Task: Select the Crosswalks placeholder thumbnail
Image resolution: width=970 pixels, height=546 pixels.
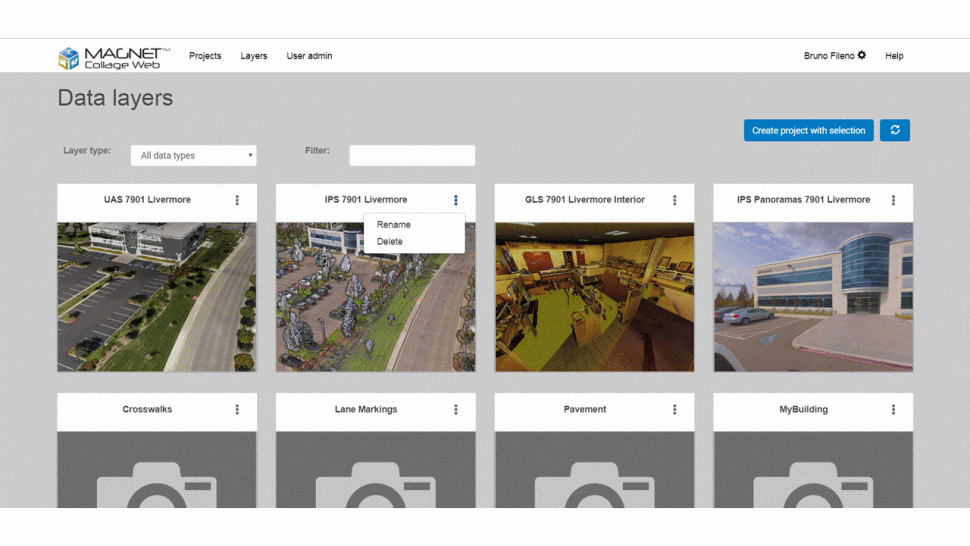Action: (157, 470)
